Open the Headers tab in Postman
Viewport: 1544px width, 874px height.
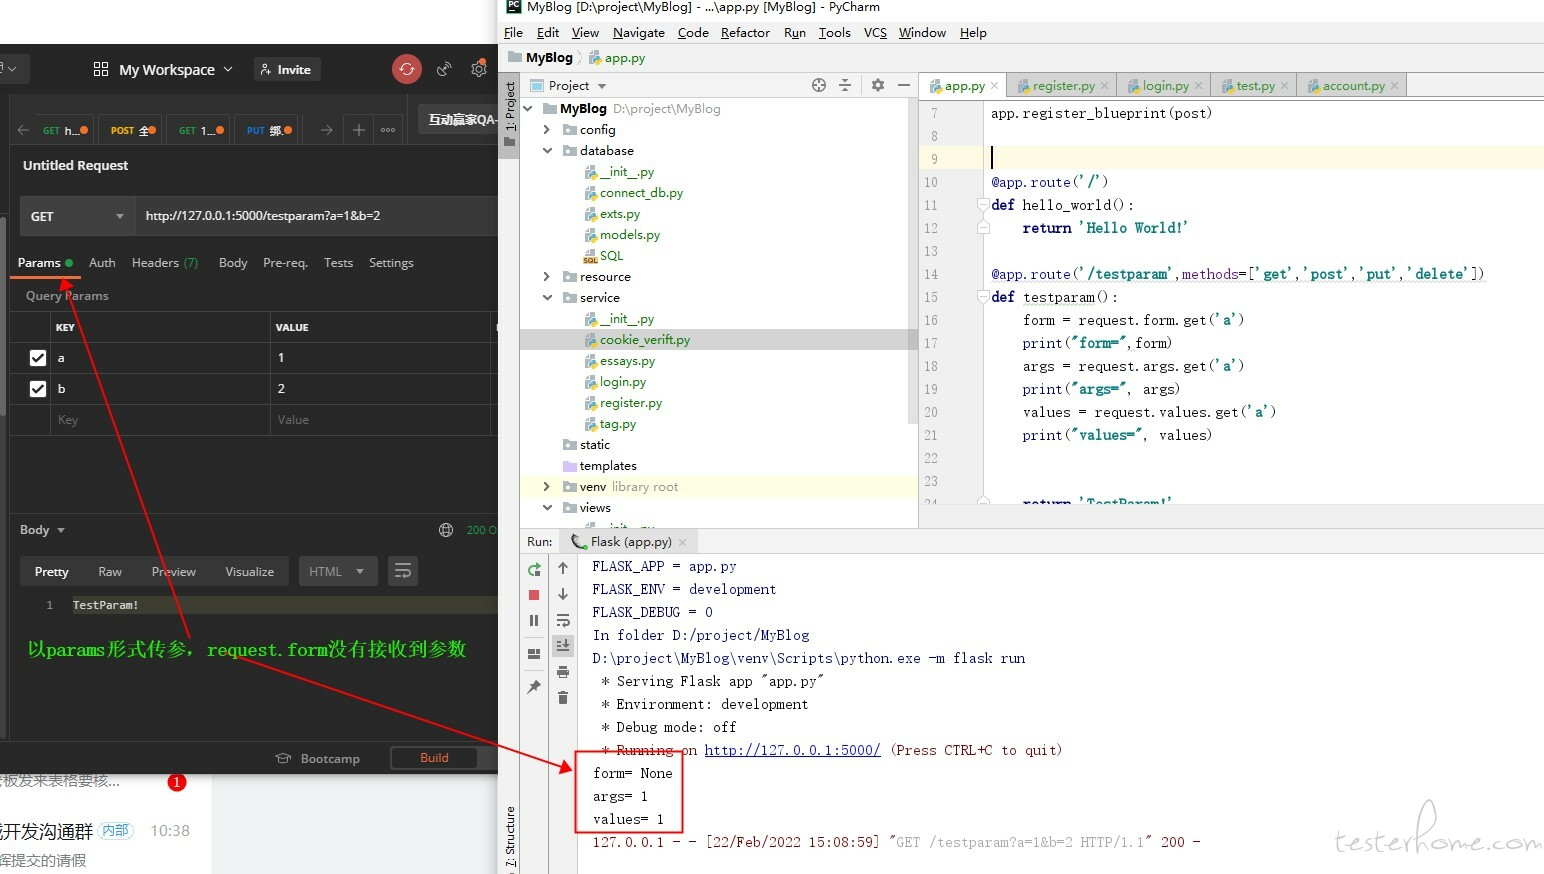165,263
